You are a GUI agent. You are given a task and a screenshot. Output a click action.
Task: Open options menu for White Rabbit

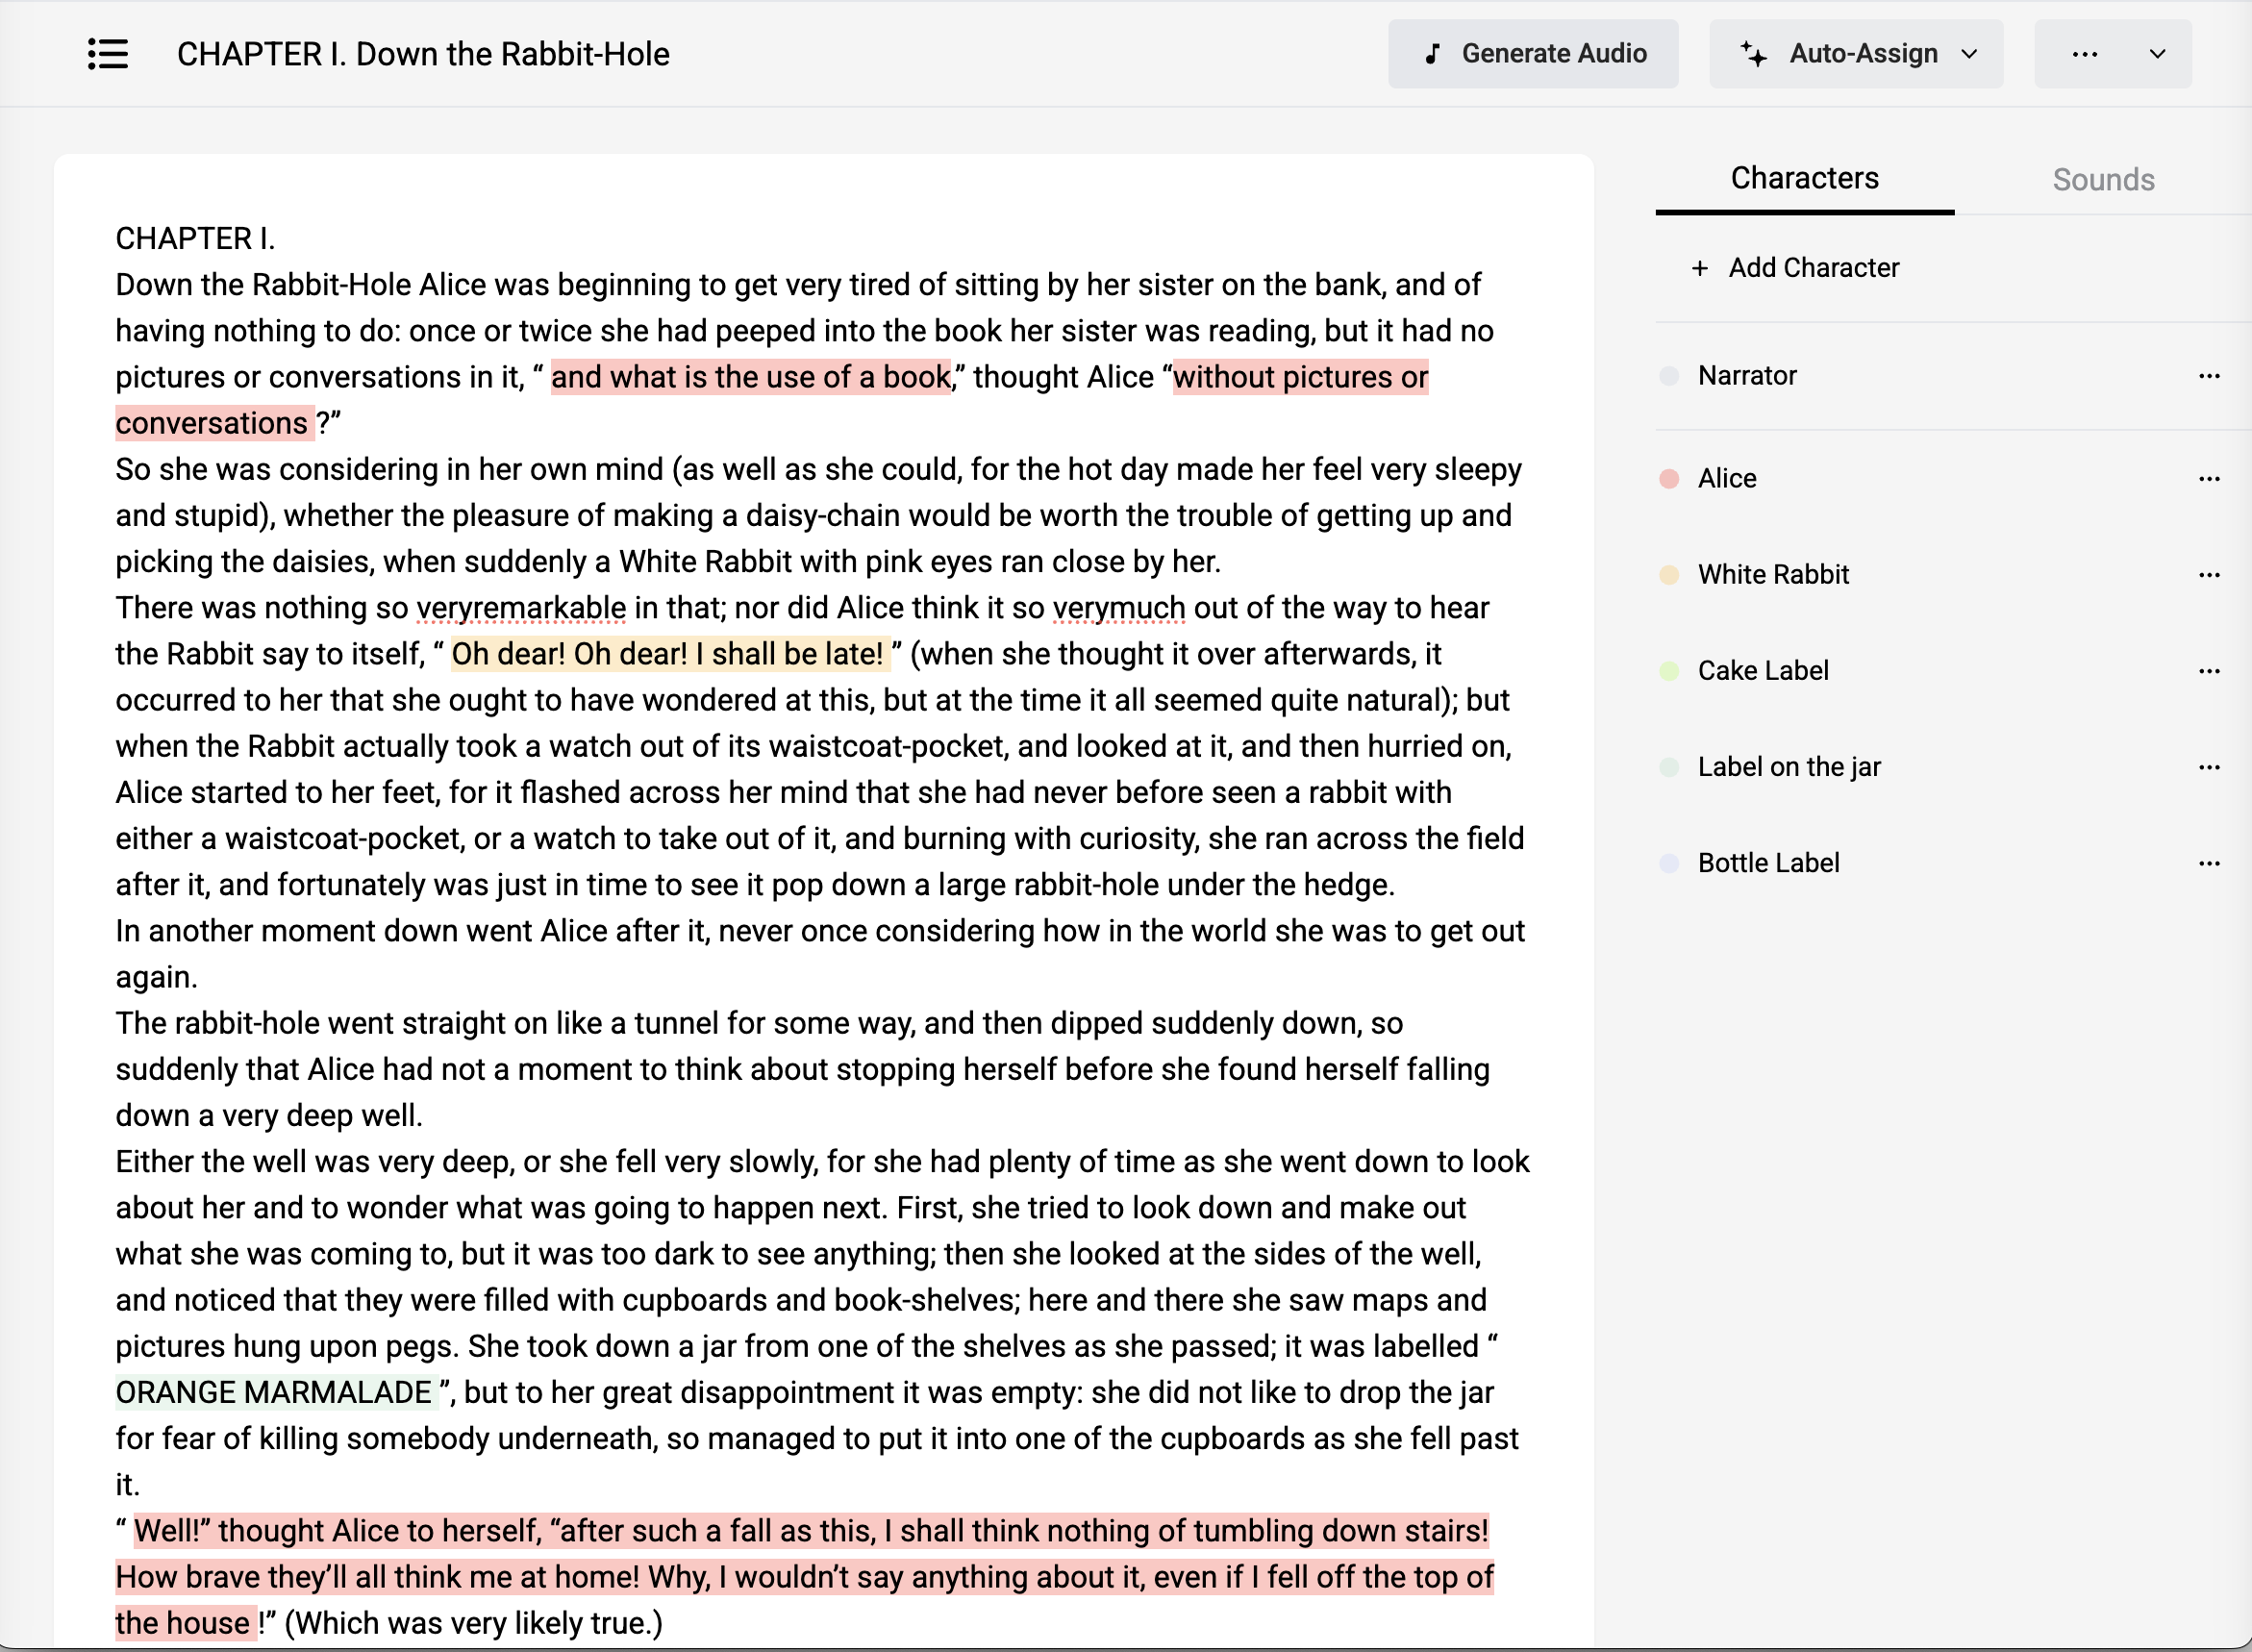[x=2210, y=573]
